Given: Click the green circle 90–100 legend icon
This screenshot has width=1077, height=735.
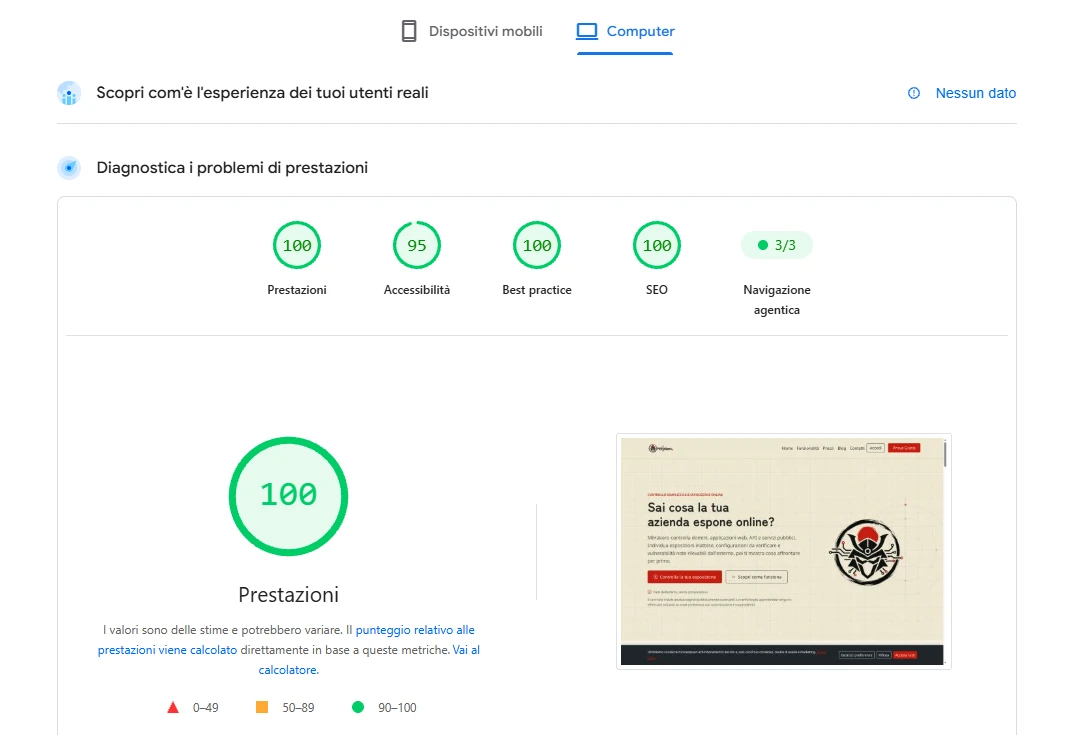Looking at the screenshot, I should tap(358, 707).
